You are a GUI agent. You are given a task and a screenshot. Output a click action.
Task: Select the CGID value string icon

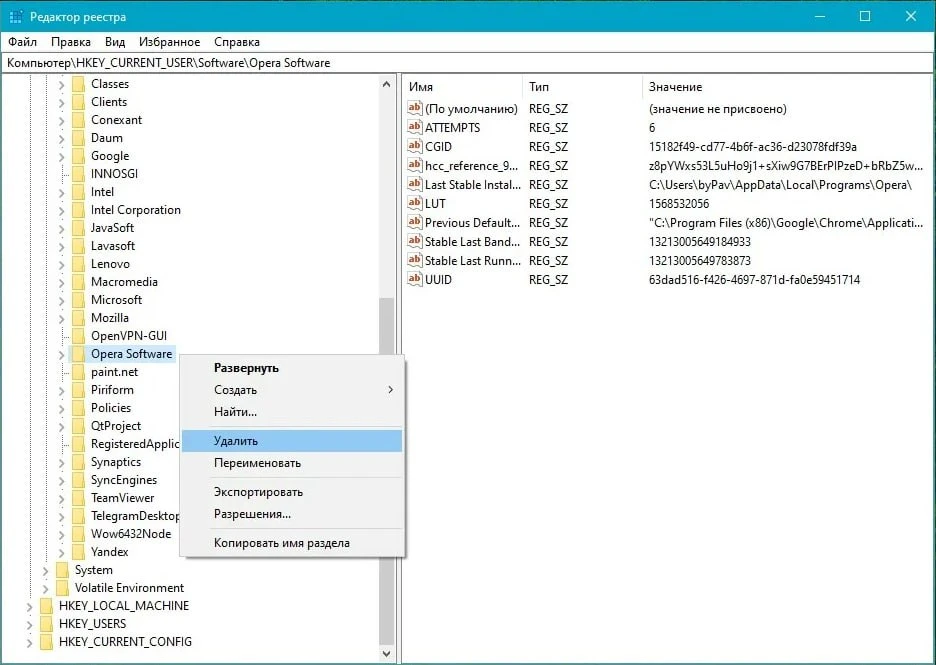point(414,146)
